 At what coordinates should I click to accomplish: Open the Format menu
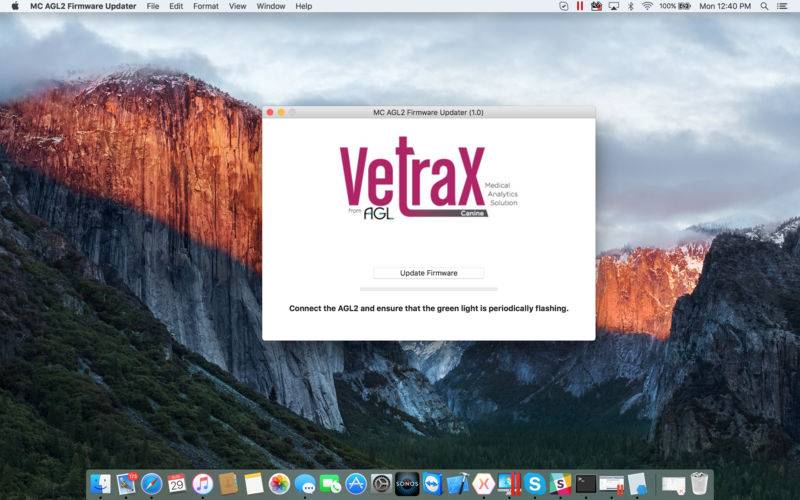[206, 6]
